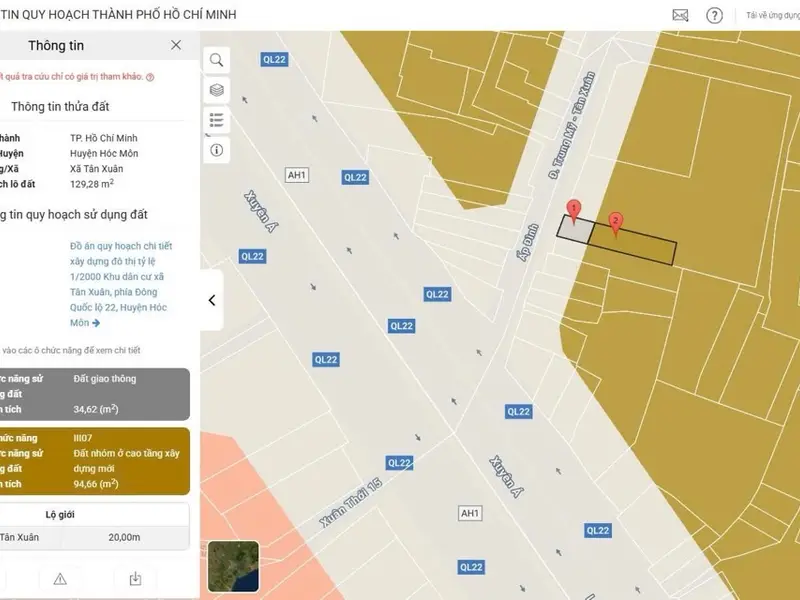Click the download icon in the panel footer
The width and height of the screenshot is (800, 600).
[135, 579]
